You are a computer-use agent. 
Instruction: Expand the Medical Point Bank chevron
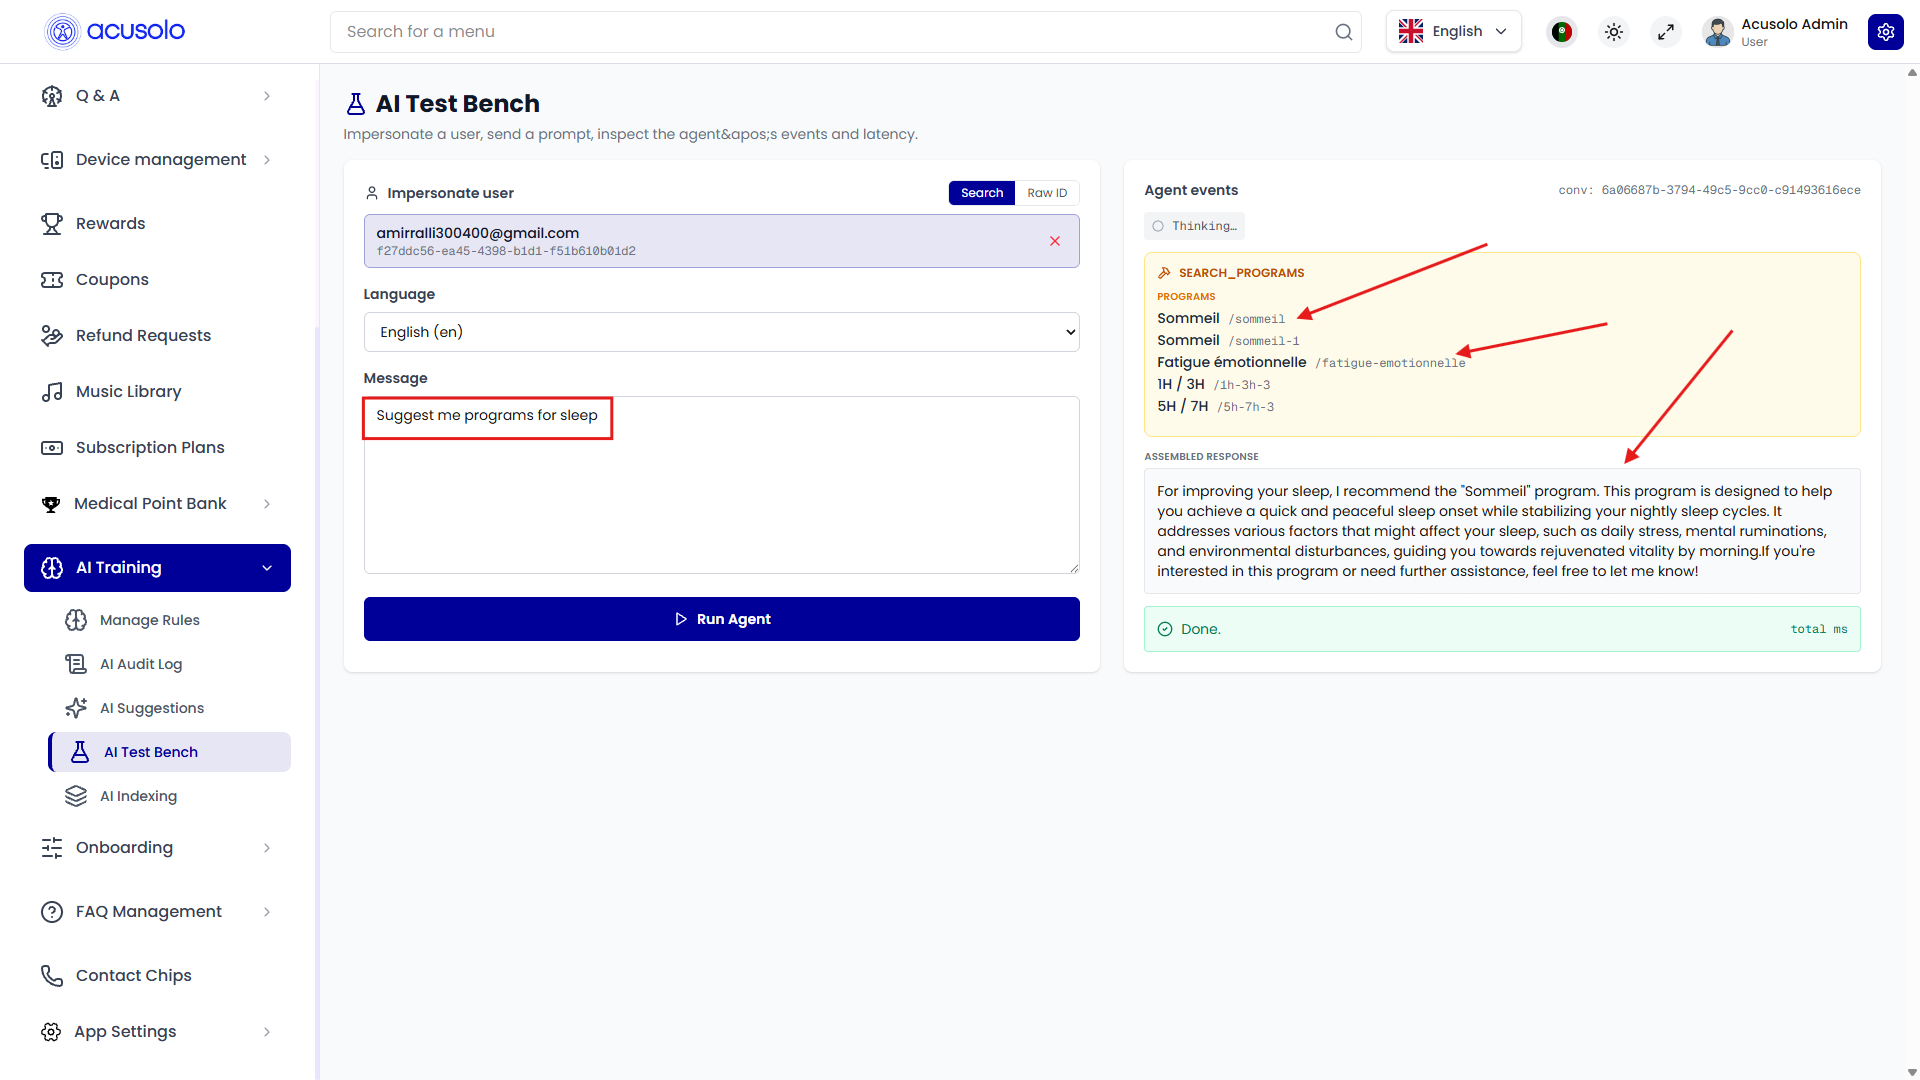pos(267,504)
